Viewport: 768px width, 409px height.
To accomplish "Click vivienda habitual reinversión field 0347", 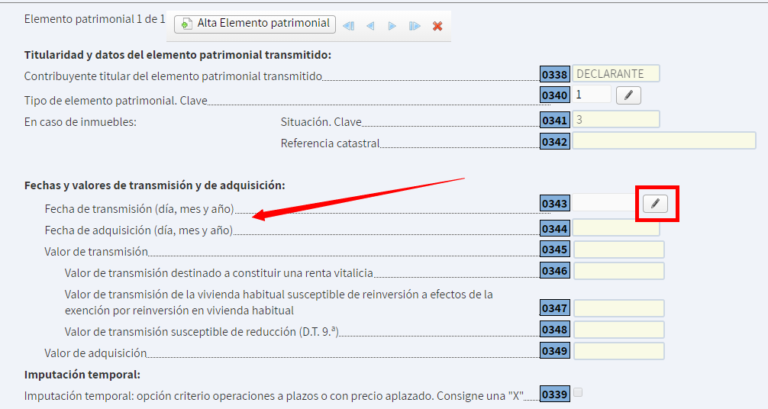I will point(619,309).
